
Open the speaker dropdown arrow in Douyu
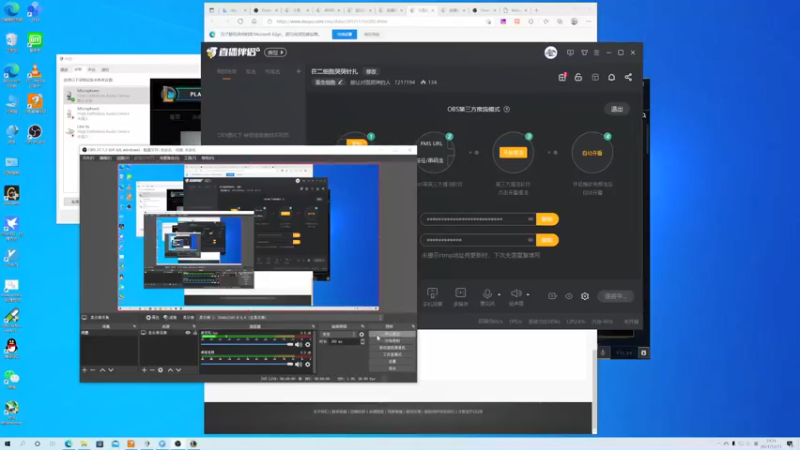pyautogui.click(x=528, y=294)
